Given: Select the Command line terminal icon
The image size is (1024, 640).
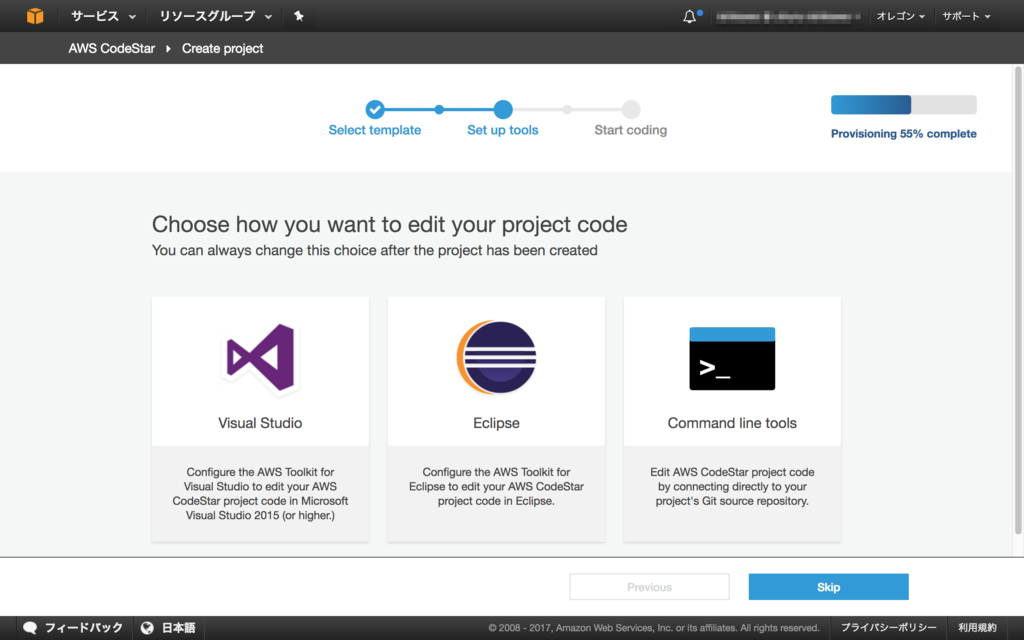Looking at the screenshot, I should 732,359.
